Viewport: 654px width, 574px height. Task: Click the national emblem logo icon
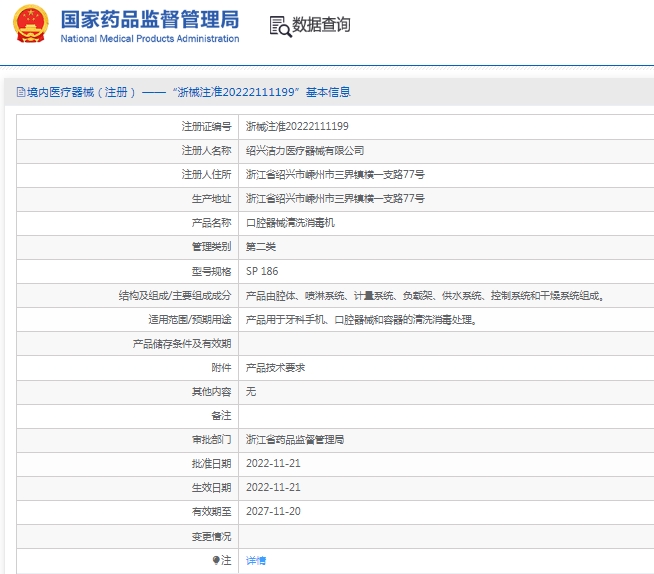(30, 24)
